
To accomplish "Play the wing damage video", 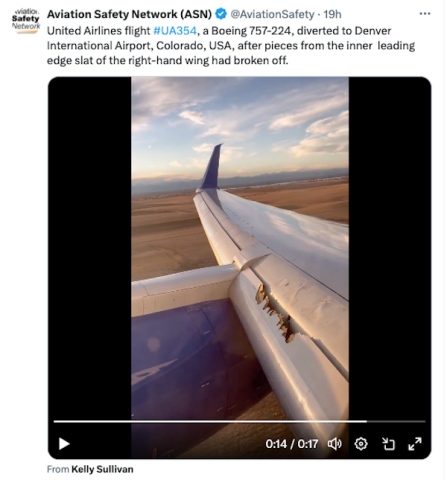I will point(64,444).
